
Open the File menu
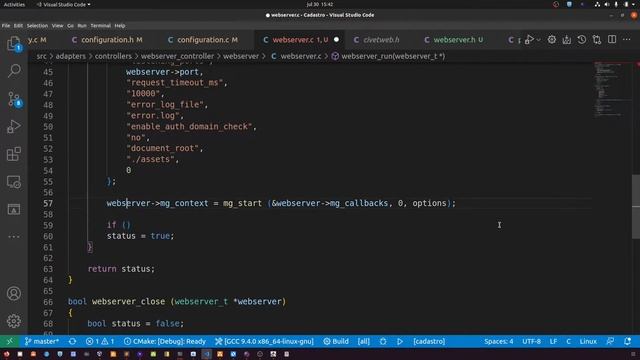[x=6, y=25]
